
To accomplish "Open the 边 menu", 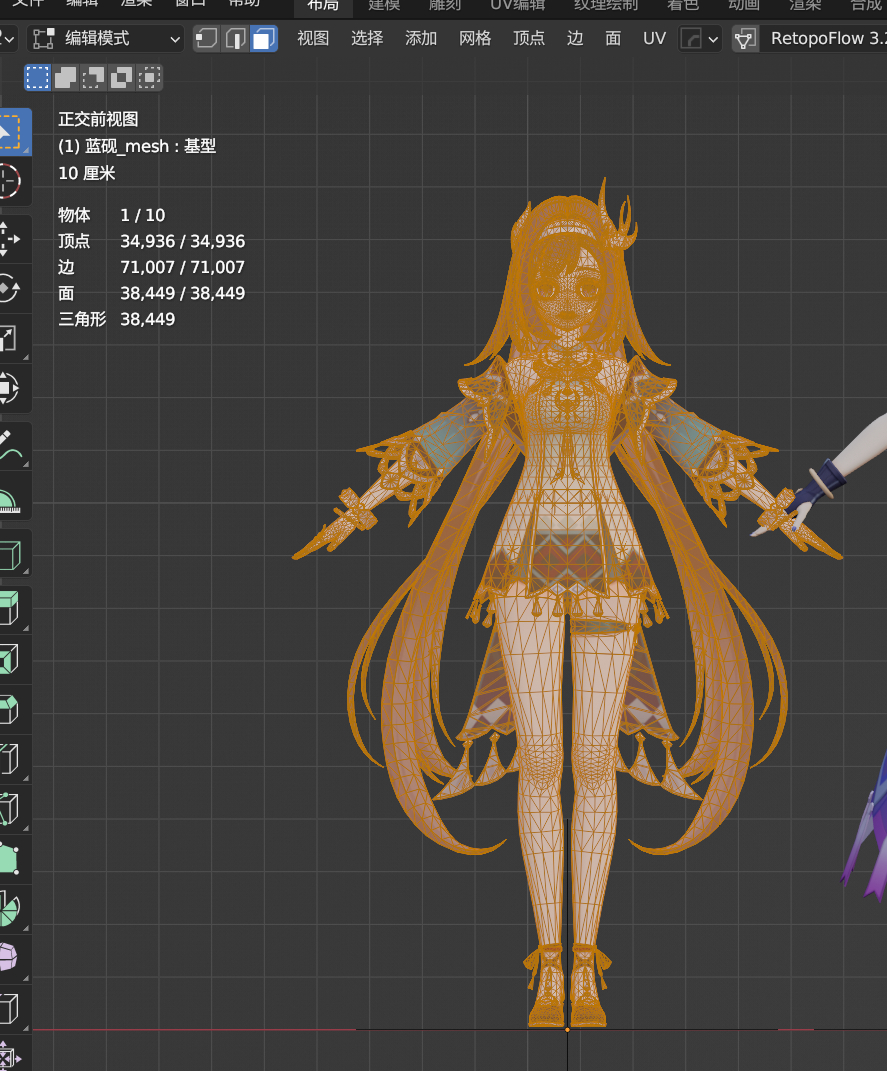I will [x=575, y=38].
